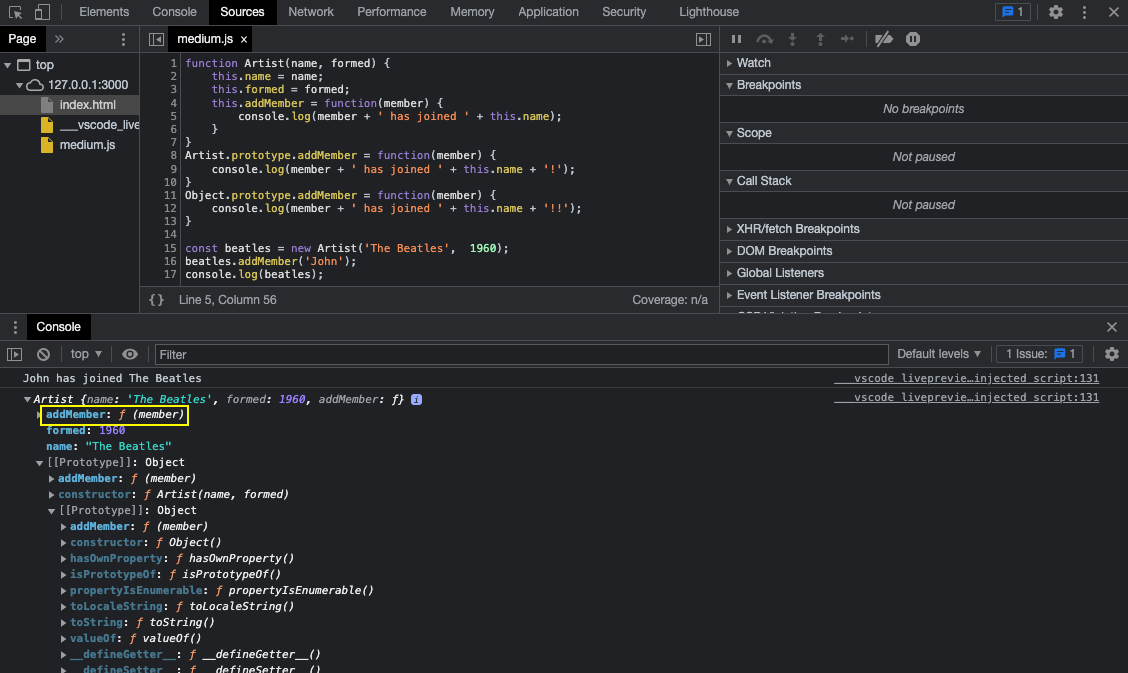
Task: Toggle the device toolbar icon
Action: point(42,12)
